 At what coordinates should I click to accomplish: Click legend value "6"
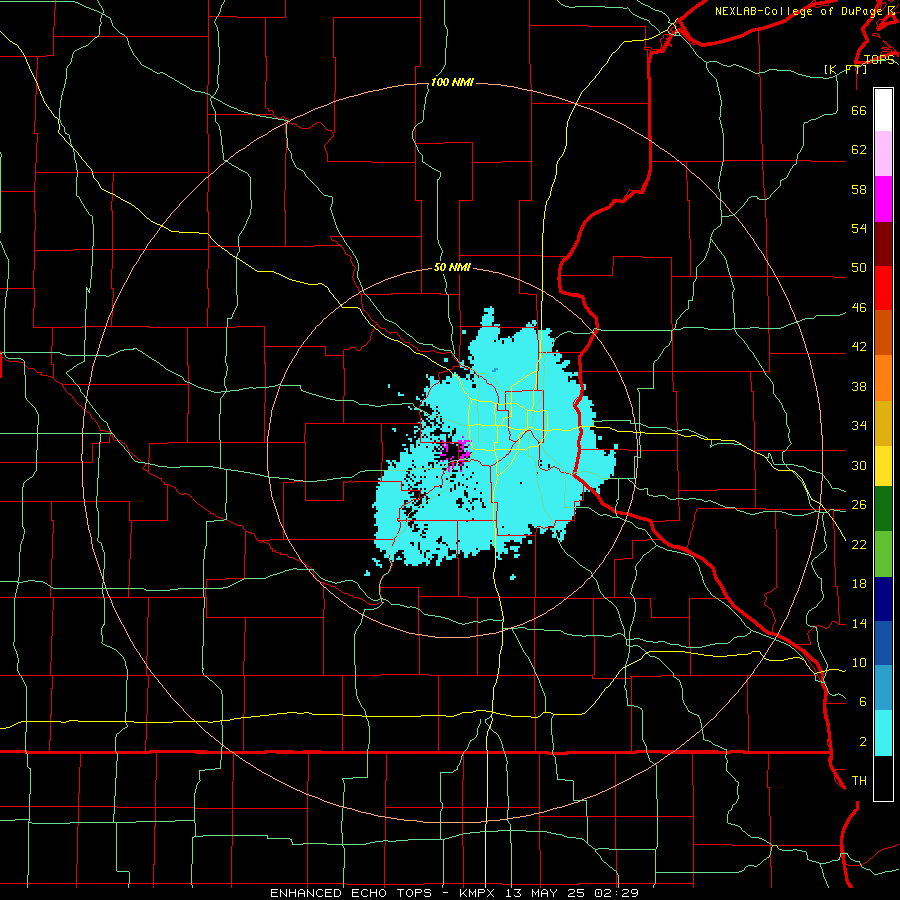863,701
